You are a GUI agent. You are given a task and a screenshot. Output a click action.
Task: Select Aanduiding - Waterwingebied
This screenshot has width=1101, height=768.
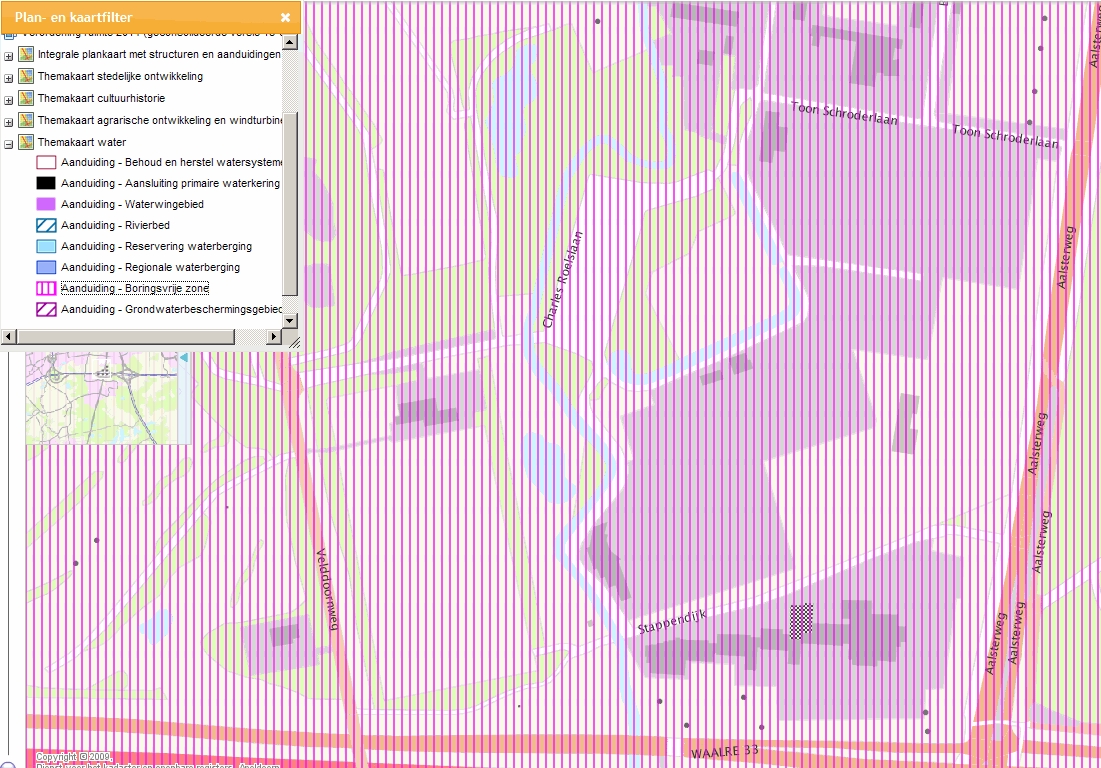132,204
